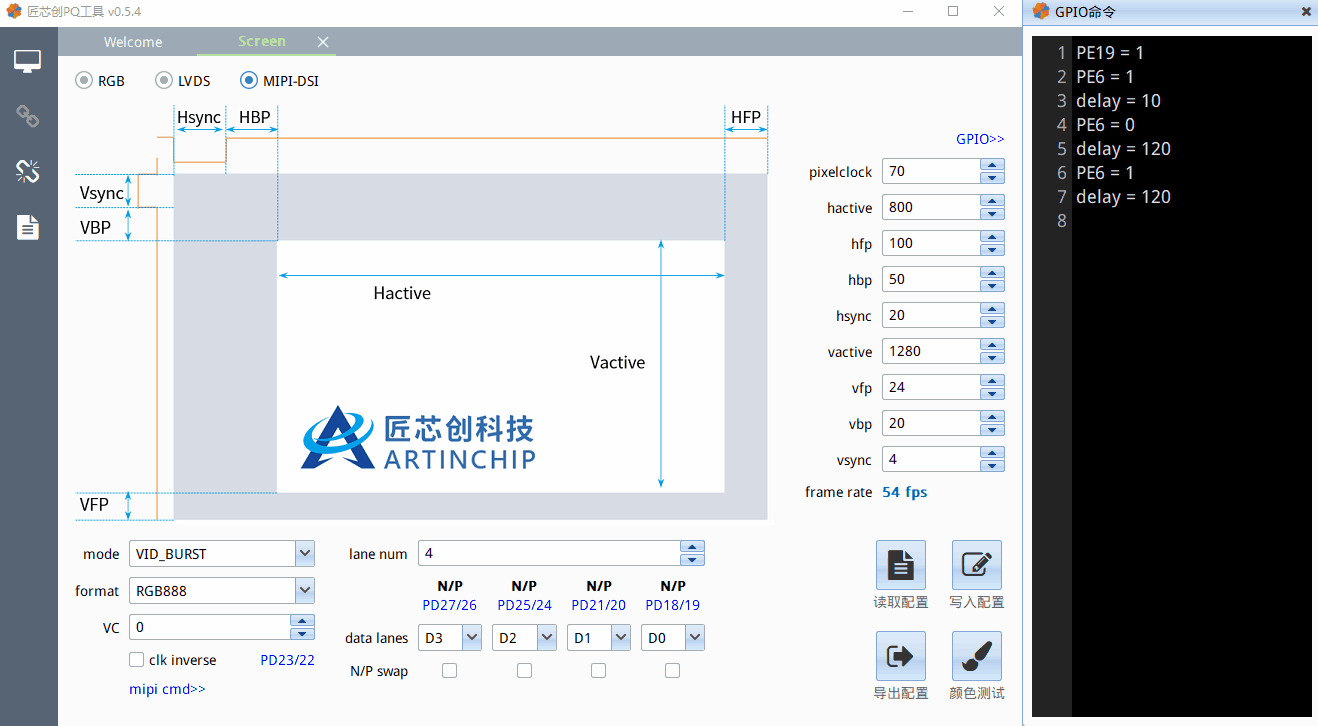Click the hactive input field showing 800
The width and height of the screenshot is (1318, 726).
coord(930,207)
